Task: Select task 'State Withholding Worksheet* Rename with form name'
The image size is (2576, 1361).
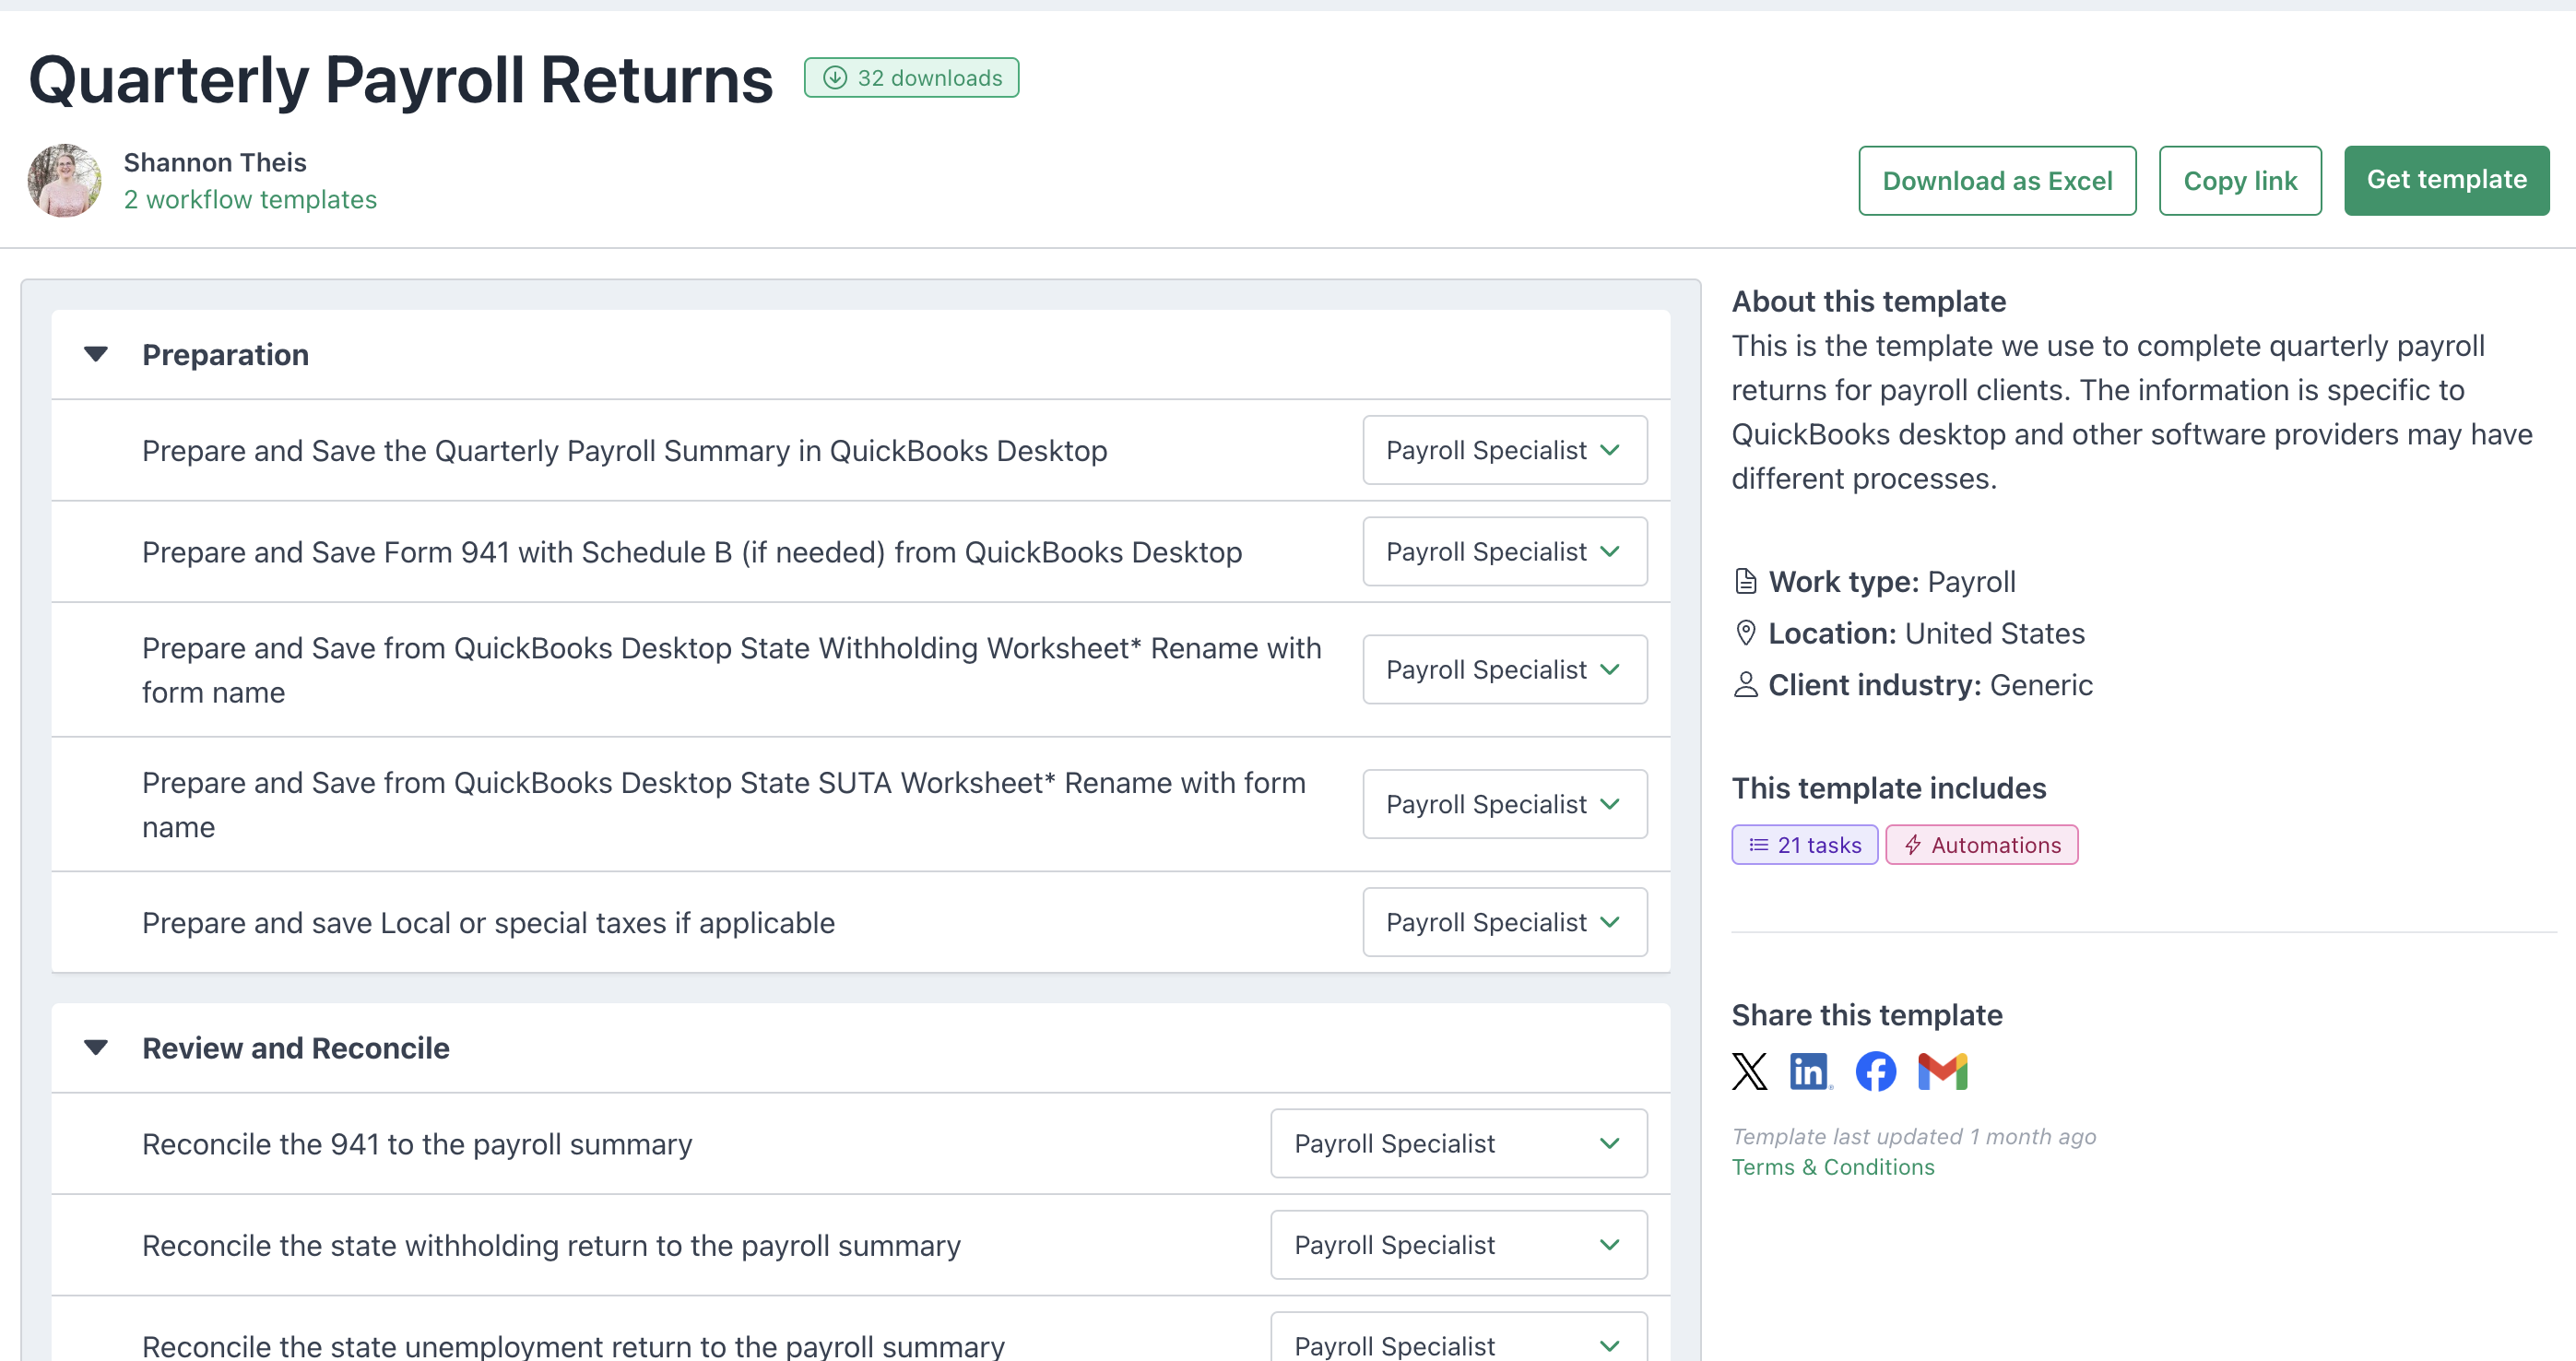Action: tap(731, 670)
